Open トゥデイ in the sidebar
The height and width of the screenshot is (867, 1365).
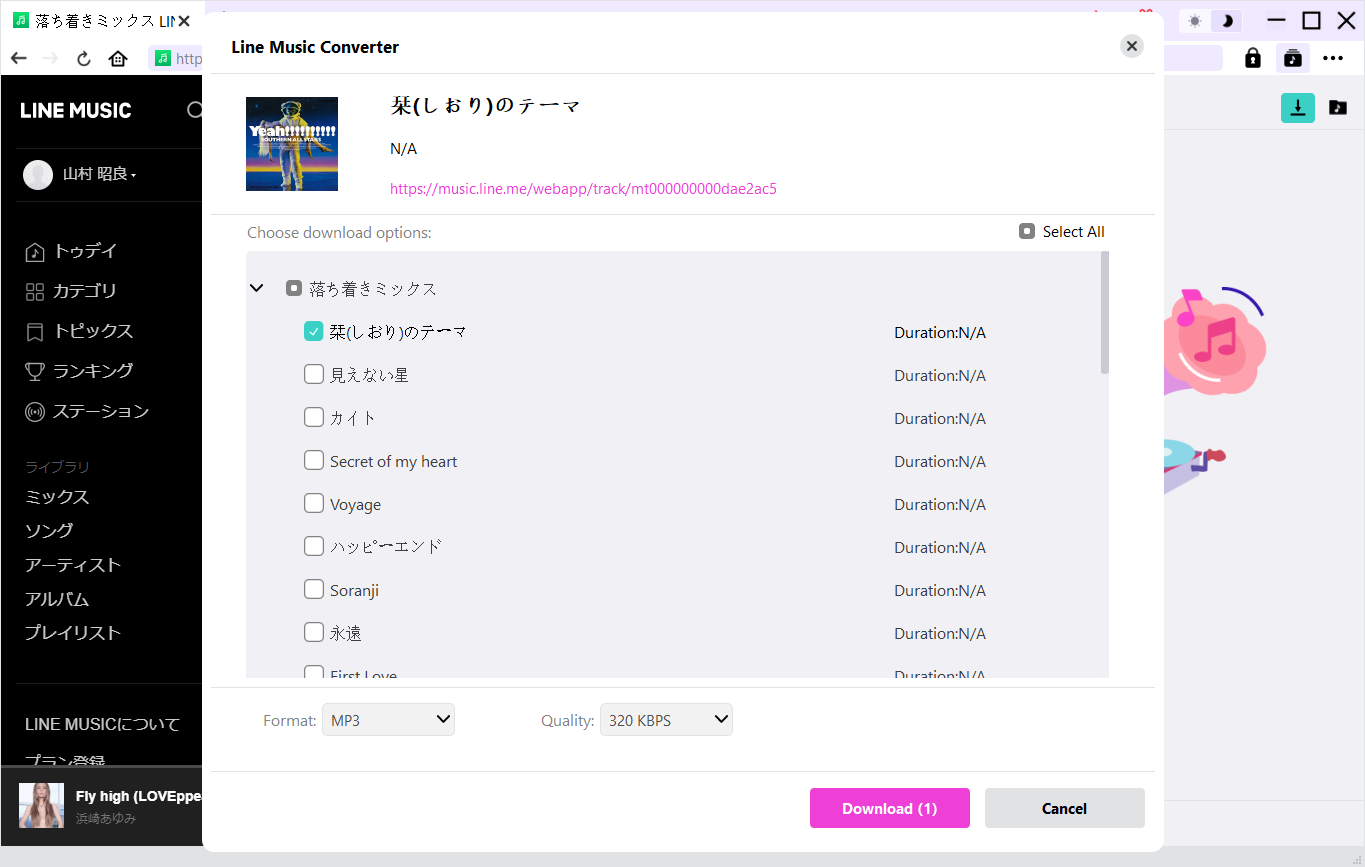tap(72, 251)
